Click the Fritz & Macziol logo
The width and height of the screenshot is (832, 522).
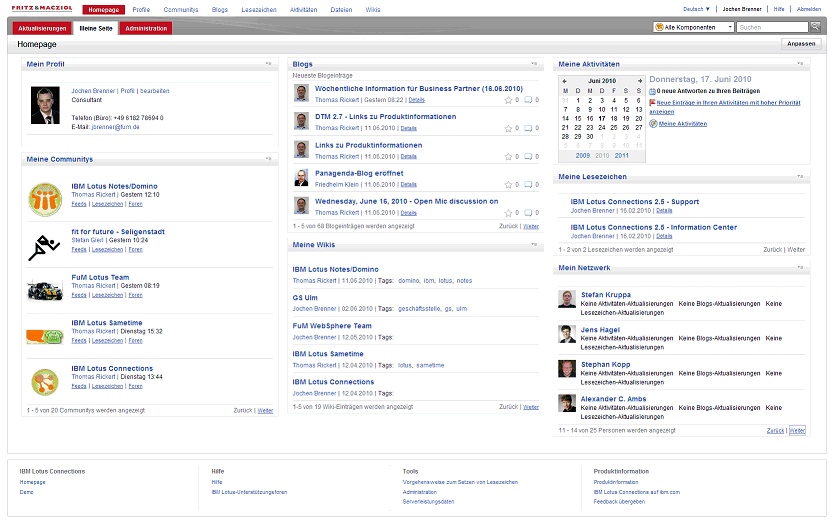click(x=42, y=8)
